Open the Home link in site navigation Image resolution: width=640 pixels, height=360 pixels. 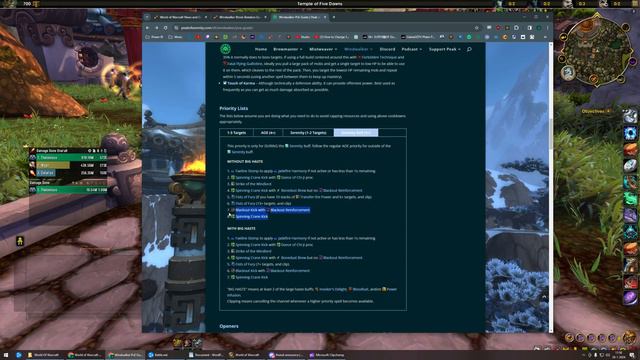coord(260,49)
